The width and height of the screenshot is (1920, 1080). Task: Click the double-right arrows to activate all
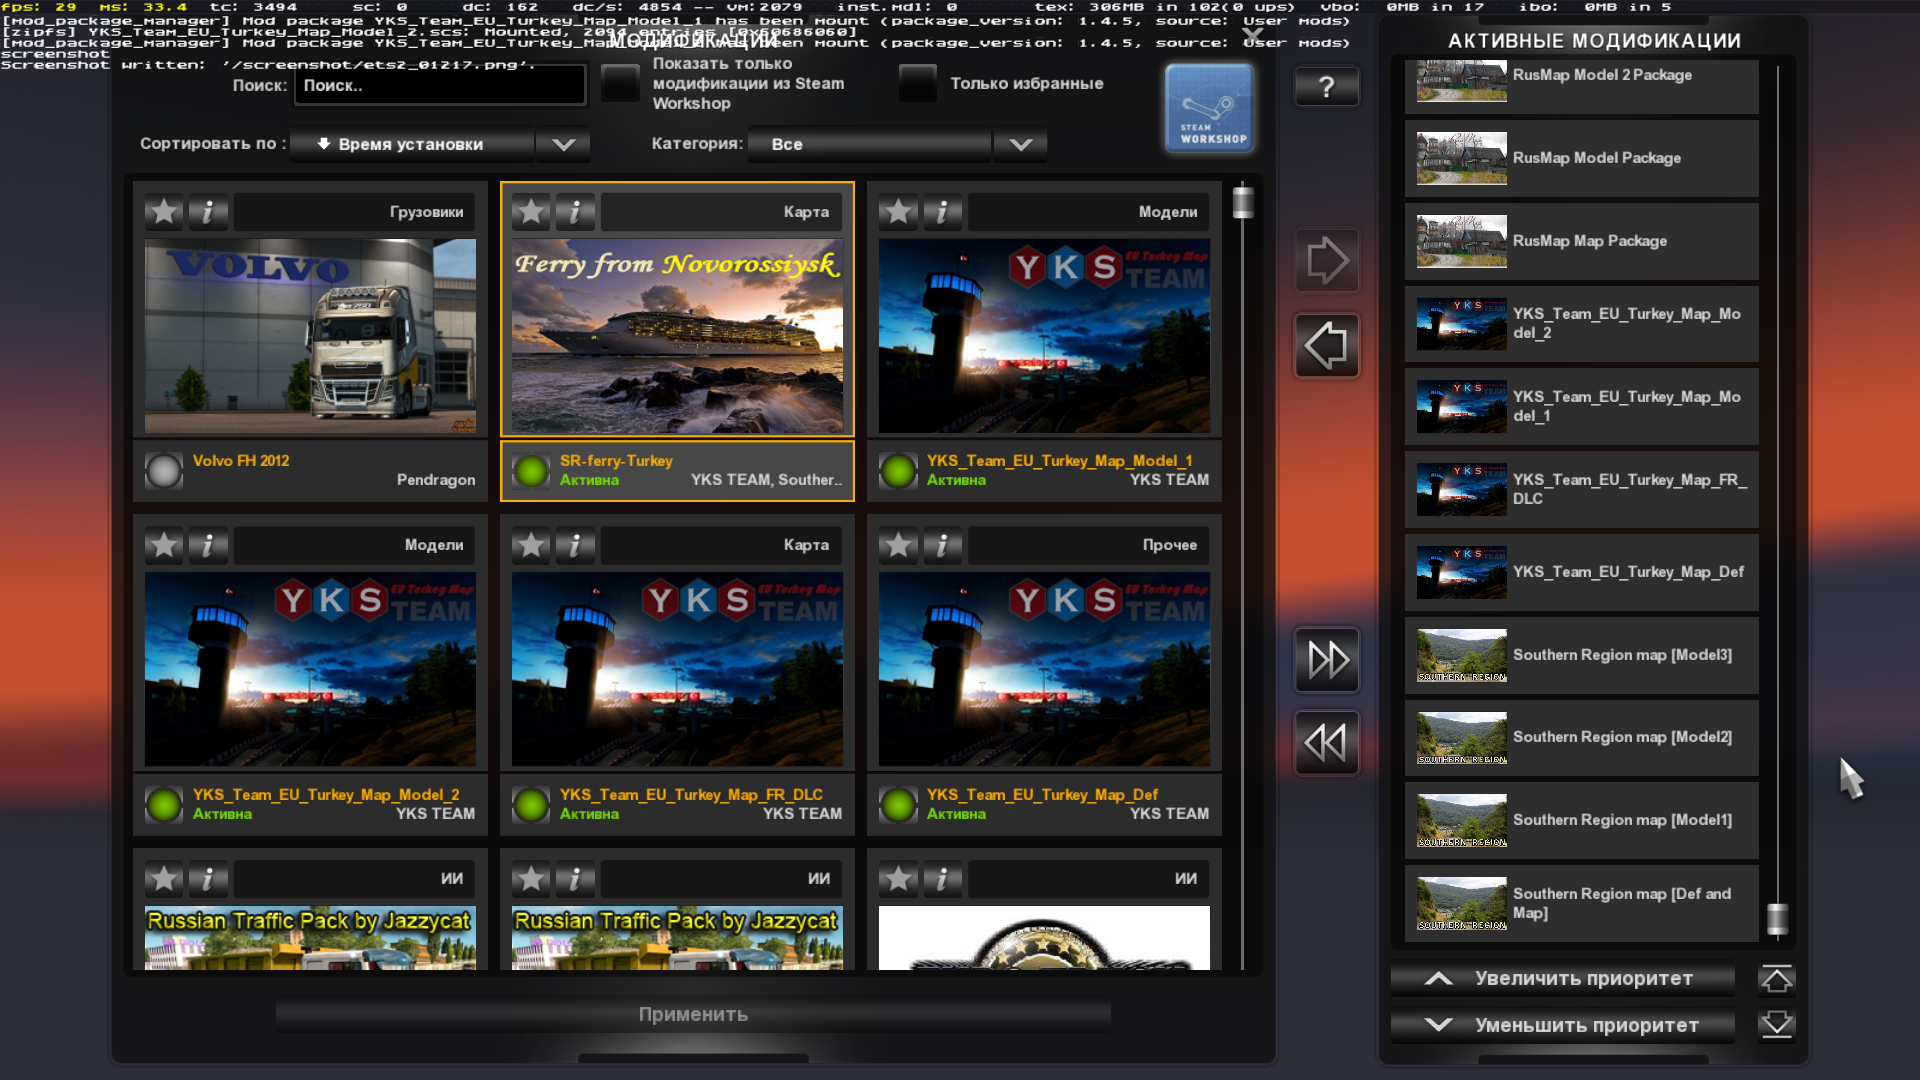click(x=1327, y=659)
